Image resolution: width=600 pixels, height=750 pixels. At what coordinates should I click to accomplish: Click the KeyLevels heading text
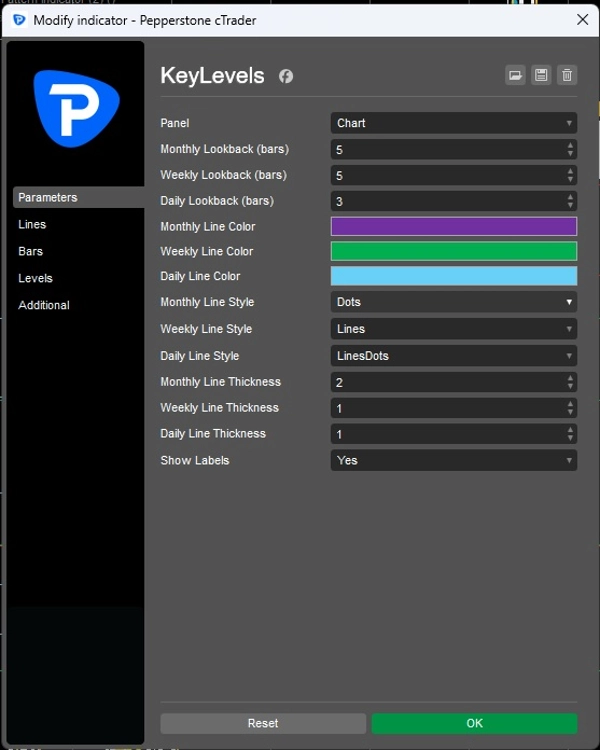[212, 76]
